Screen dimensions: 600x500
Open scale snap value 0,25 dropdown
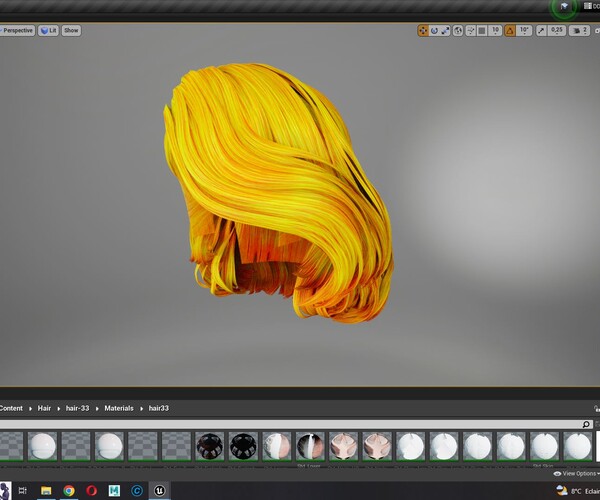coord(557,31)
